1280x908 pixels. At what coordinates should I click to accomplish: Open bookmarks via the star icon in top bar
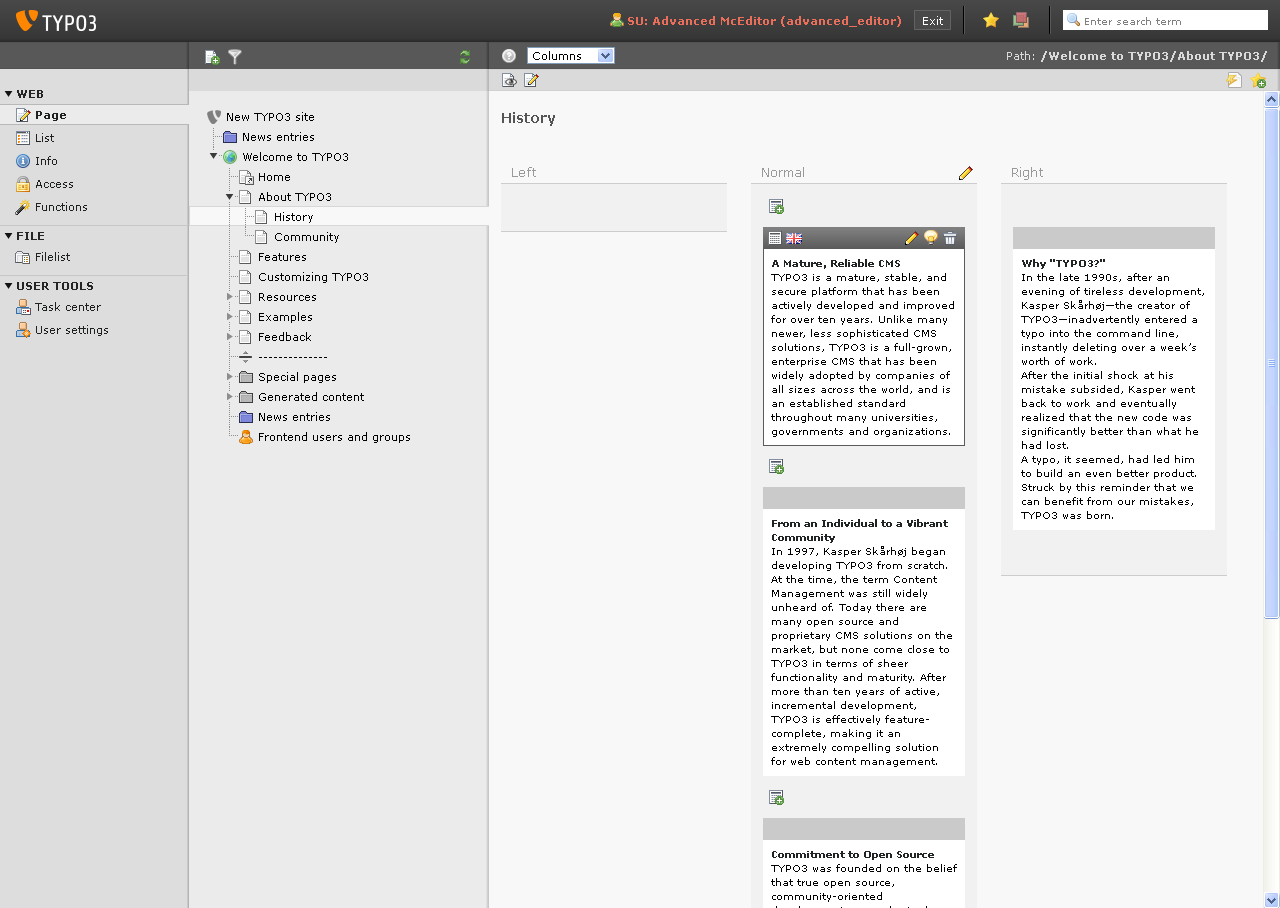click(991, 20)
